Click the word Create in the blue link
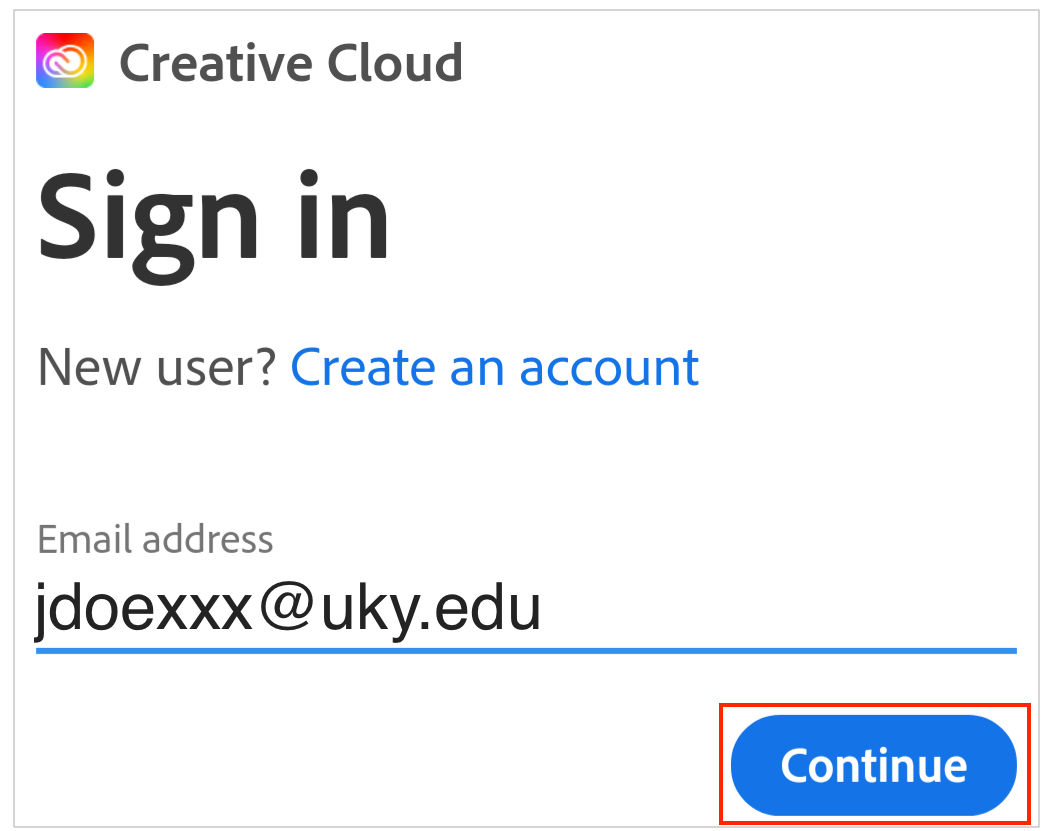Image resolution: width=1054 pixels, height=831 pixels. tap(364, 368)
